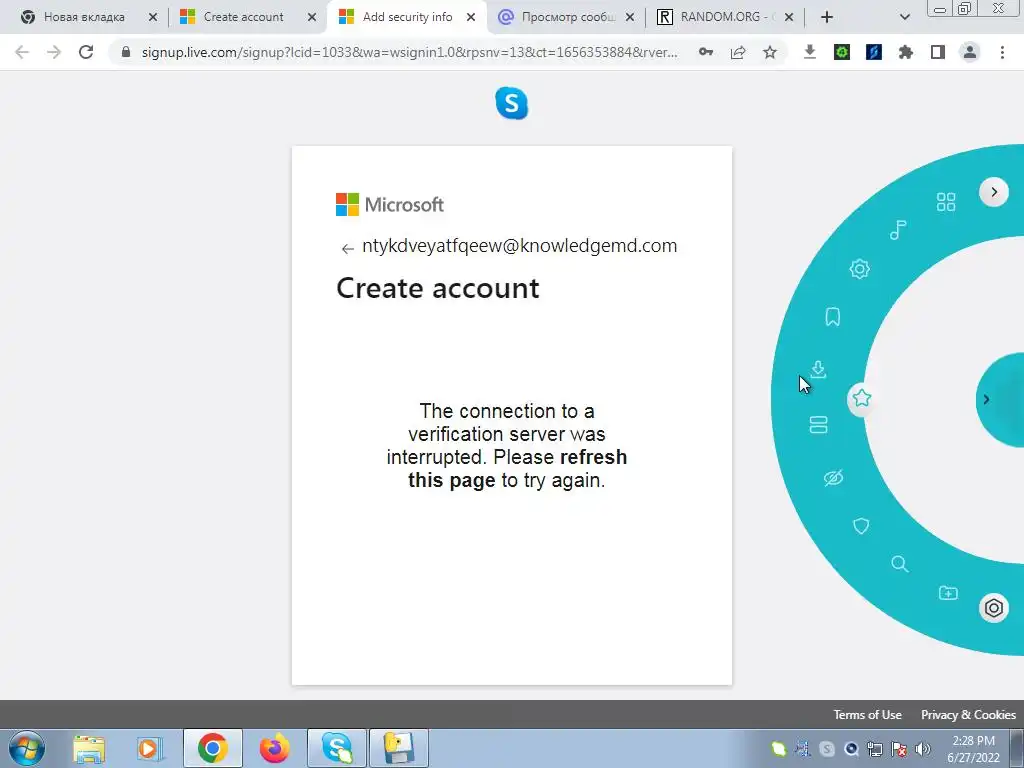Open Windows Explorer from the taskbar
Viewport: 1024px width, 768px height.
point(89,748)
